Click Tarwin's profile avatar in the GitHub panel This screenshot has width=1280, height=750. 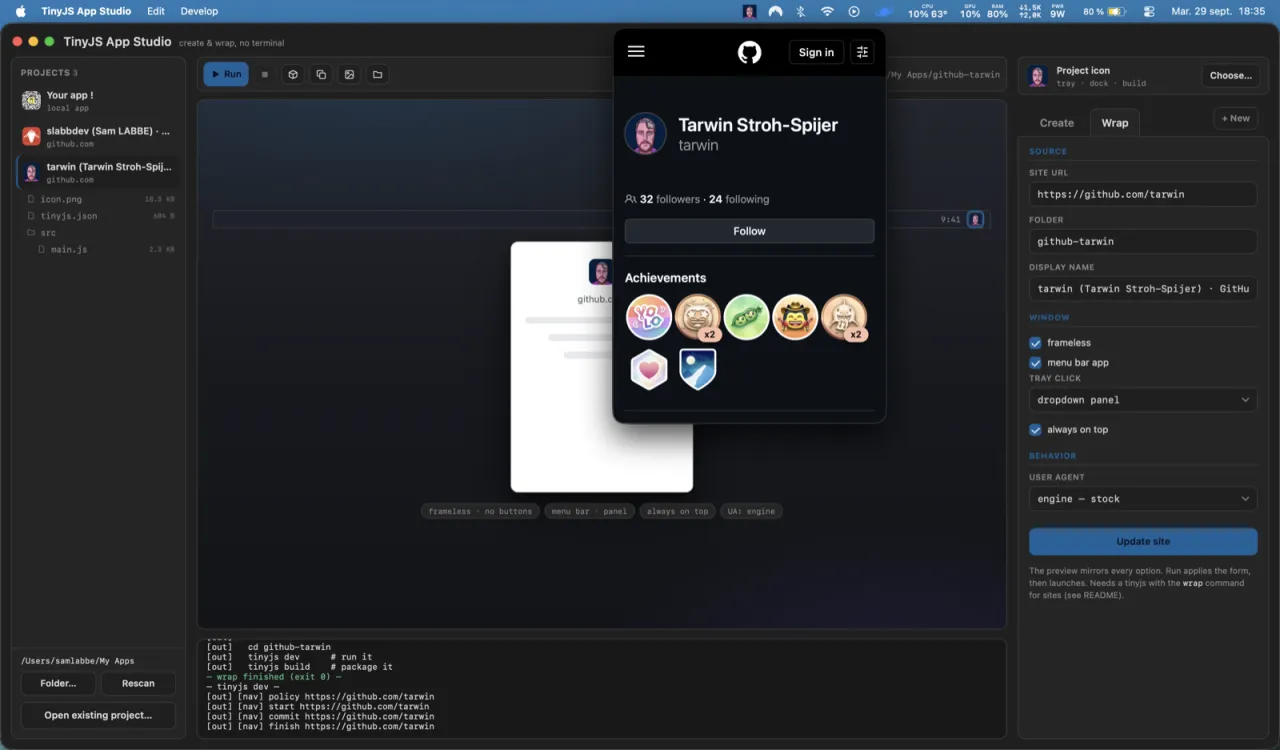point(645,133)
